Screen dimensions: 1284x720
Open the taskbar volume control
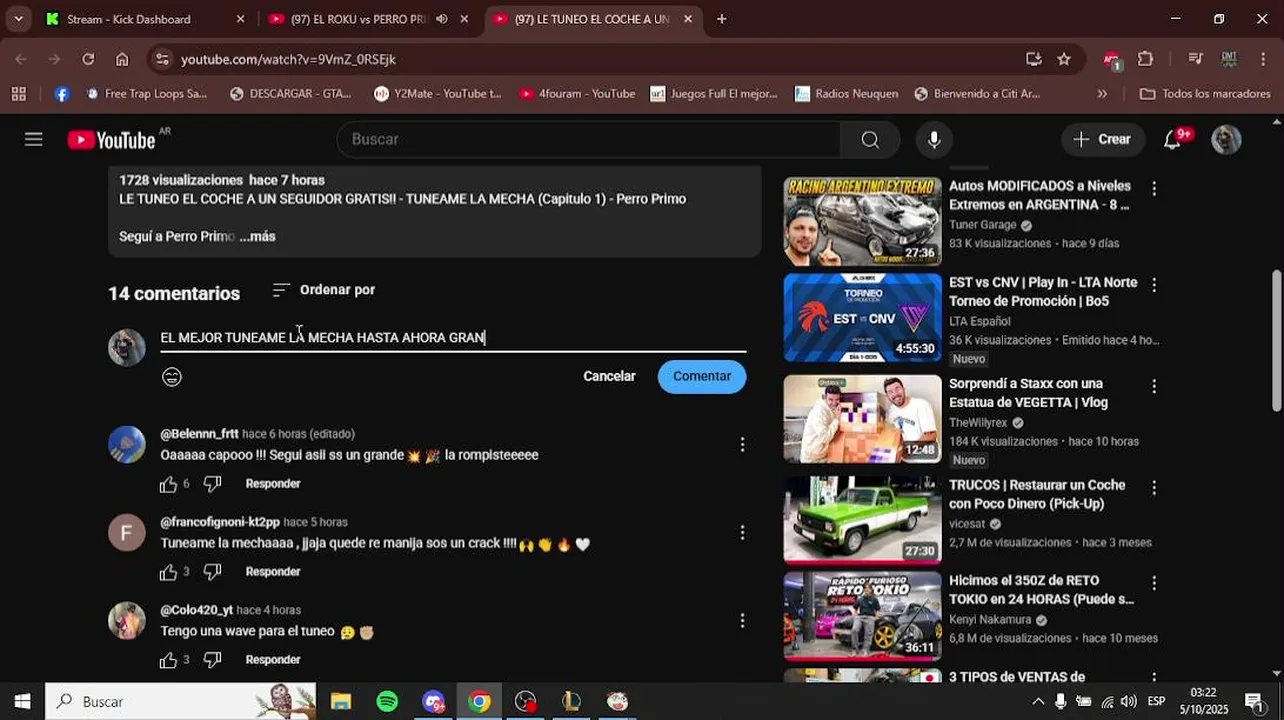pyautogui.click(x=1129, y=701)
